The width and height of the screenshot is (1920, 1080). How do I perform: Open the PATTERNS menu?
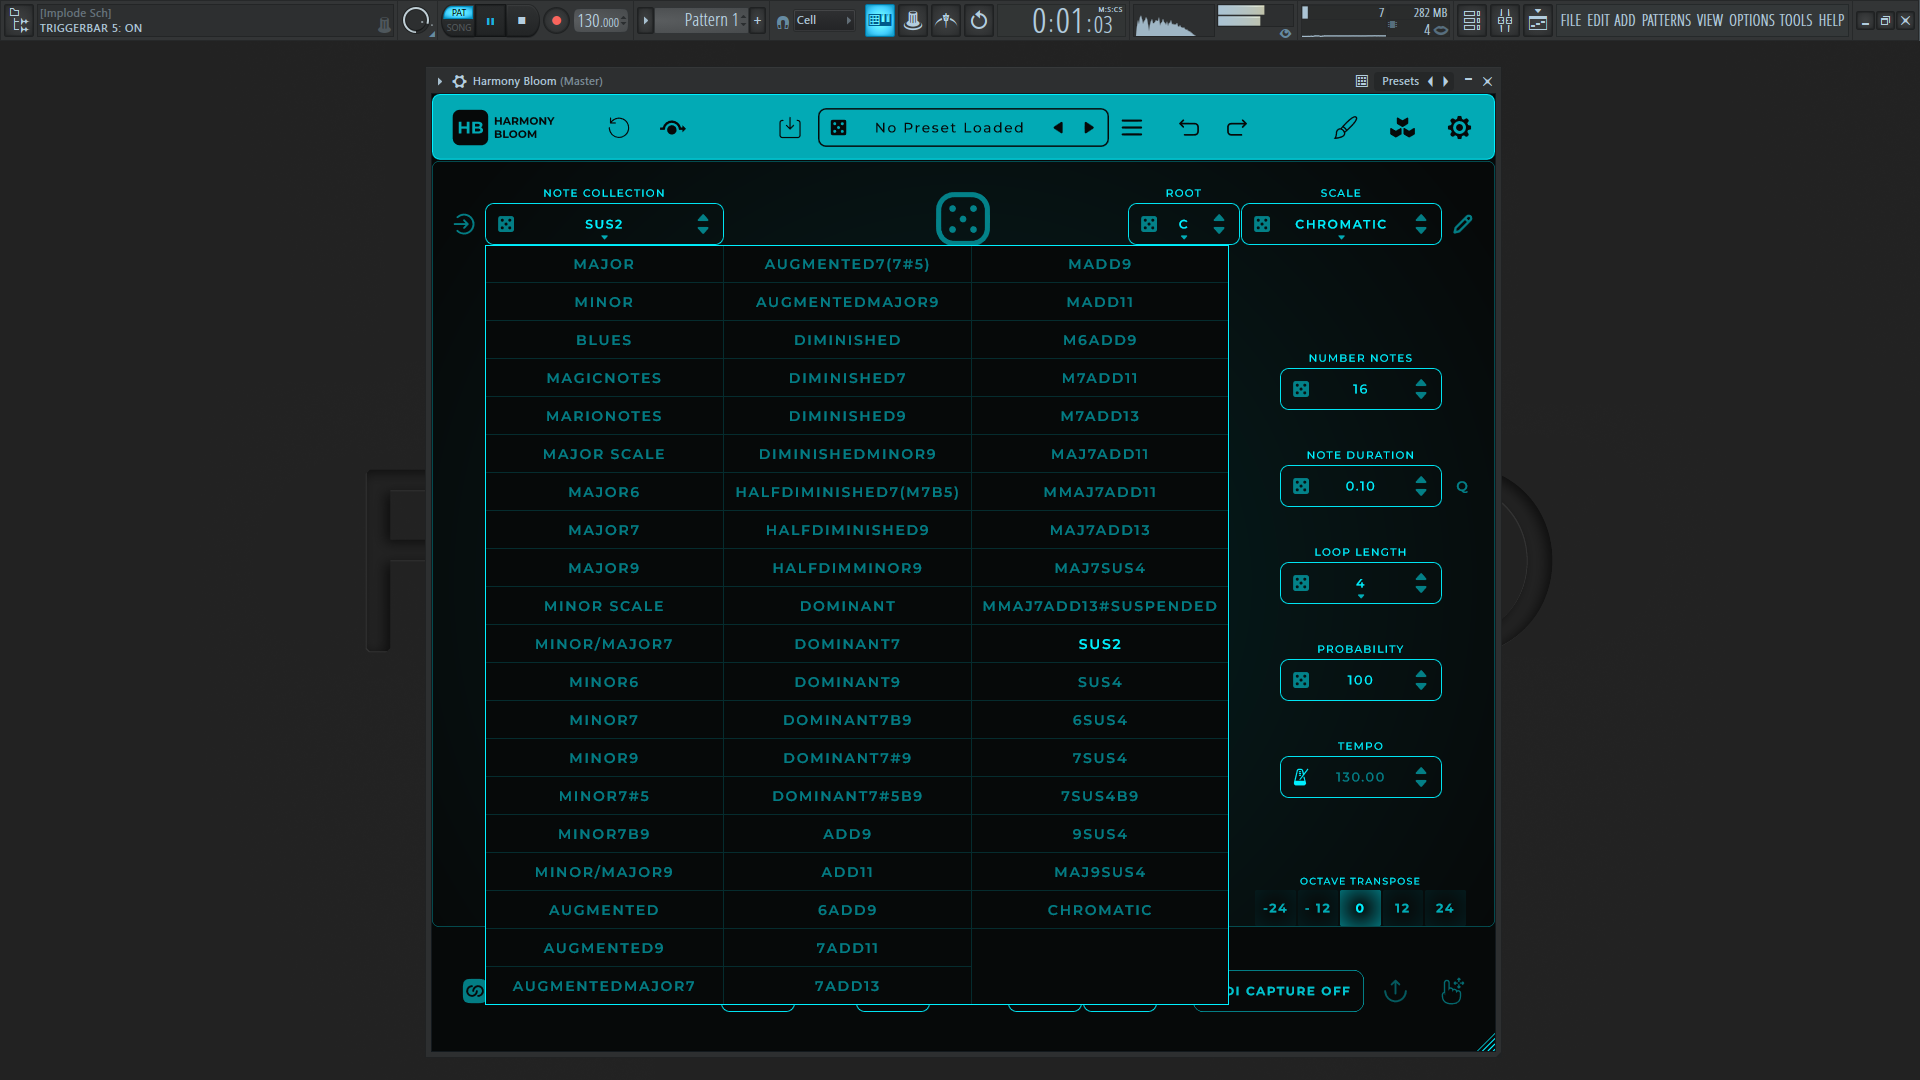tap(1666, 20)
